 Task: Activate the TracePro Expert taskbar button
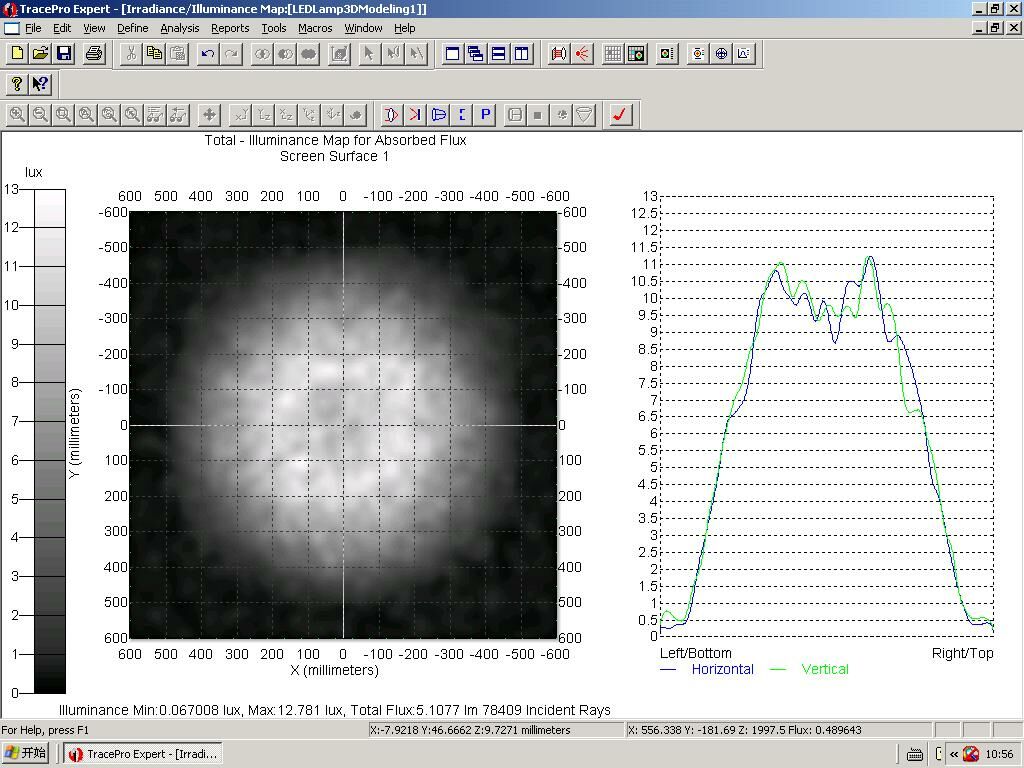tap(144, 754)
